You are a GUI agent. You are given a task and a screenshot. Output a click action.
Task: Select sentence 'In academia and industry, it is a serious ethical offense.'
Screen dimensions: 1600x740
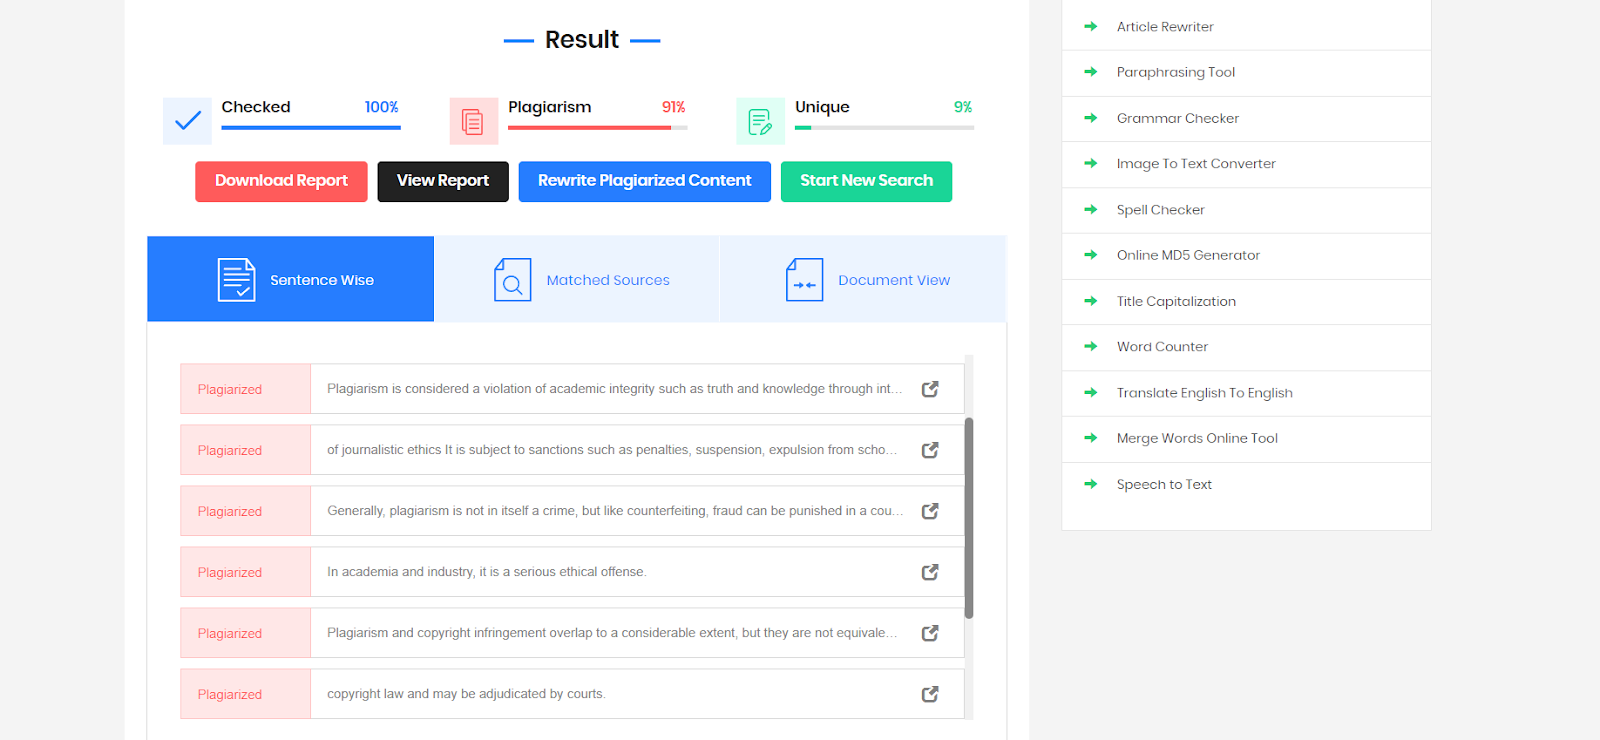click(487, 572)
